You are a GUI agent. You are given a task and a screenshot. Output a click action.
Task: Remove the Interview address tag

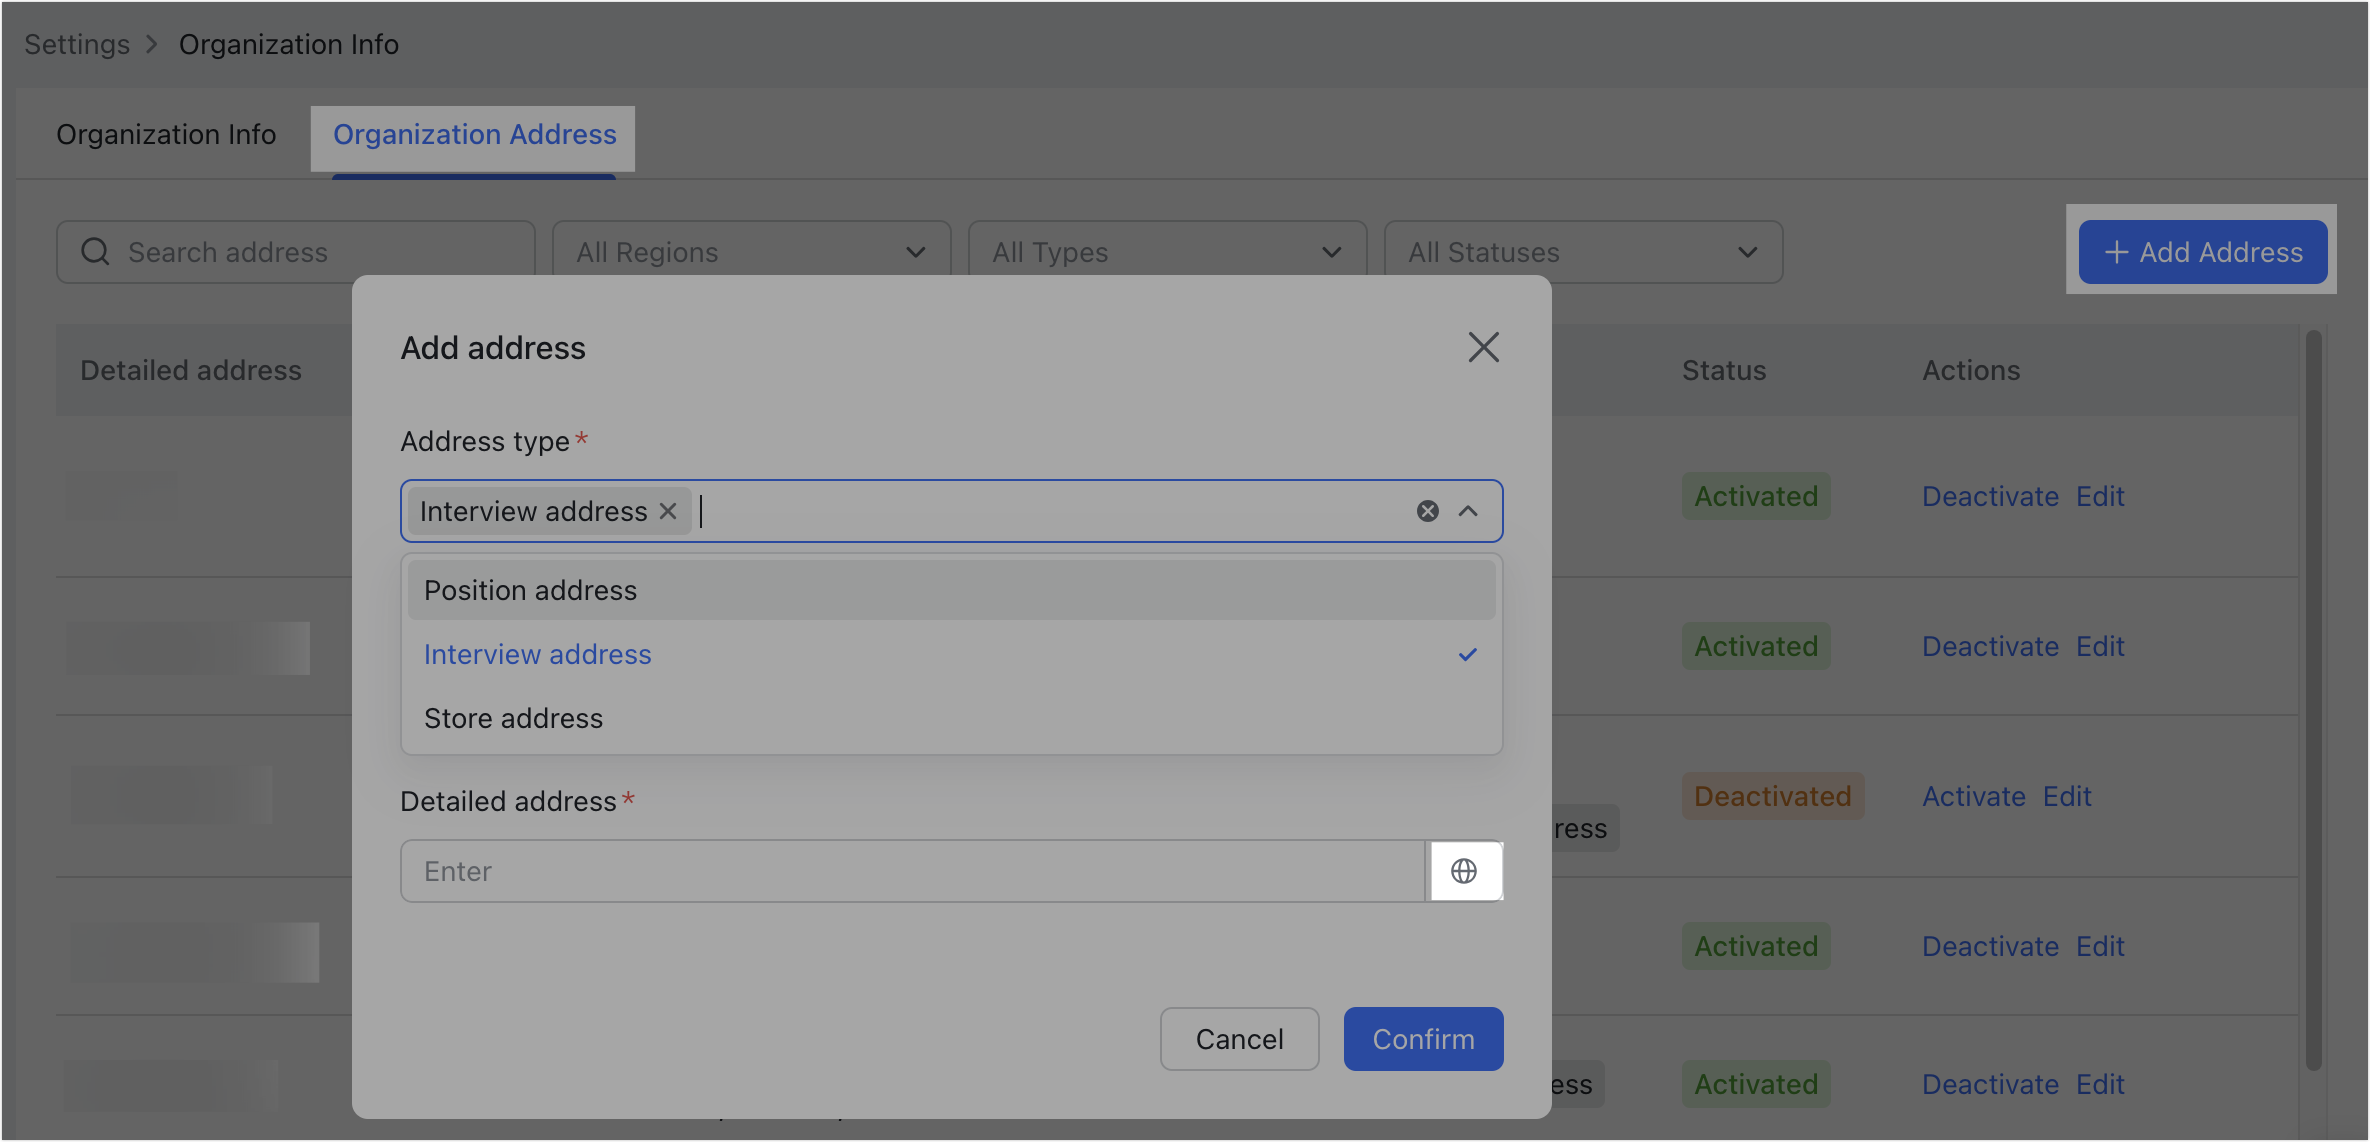[x=669, y=511]
